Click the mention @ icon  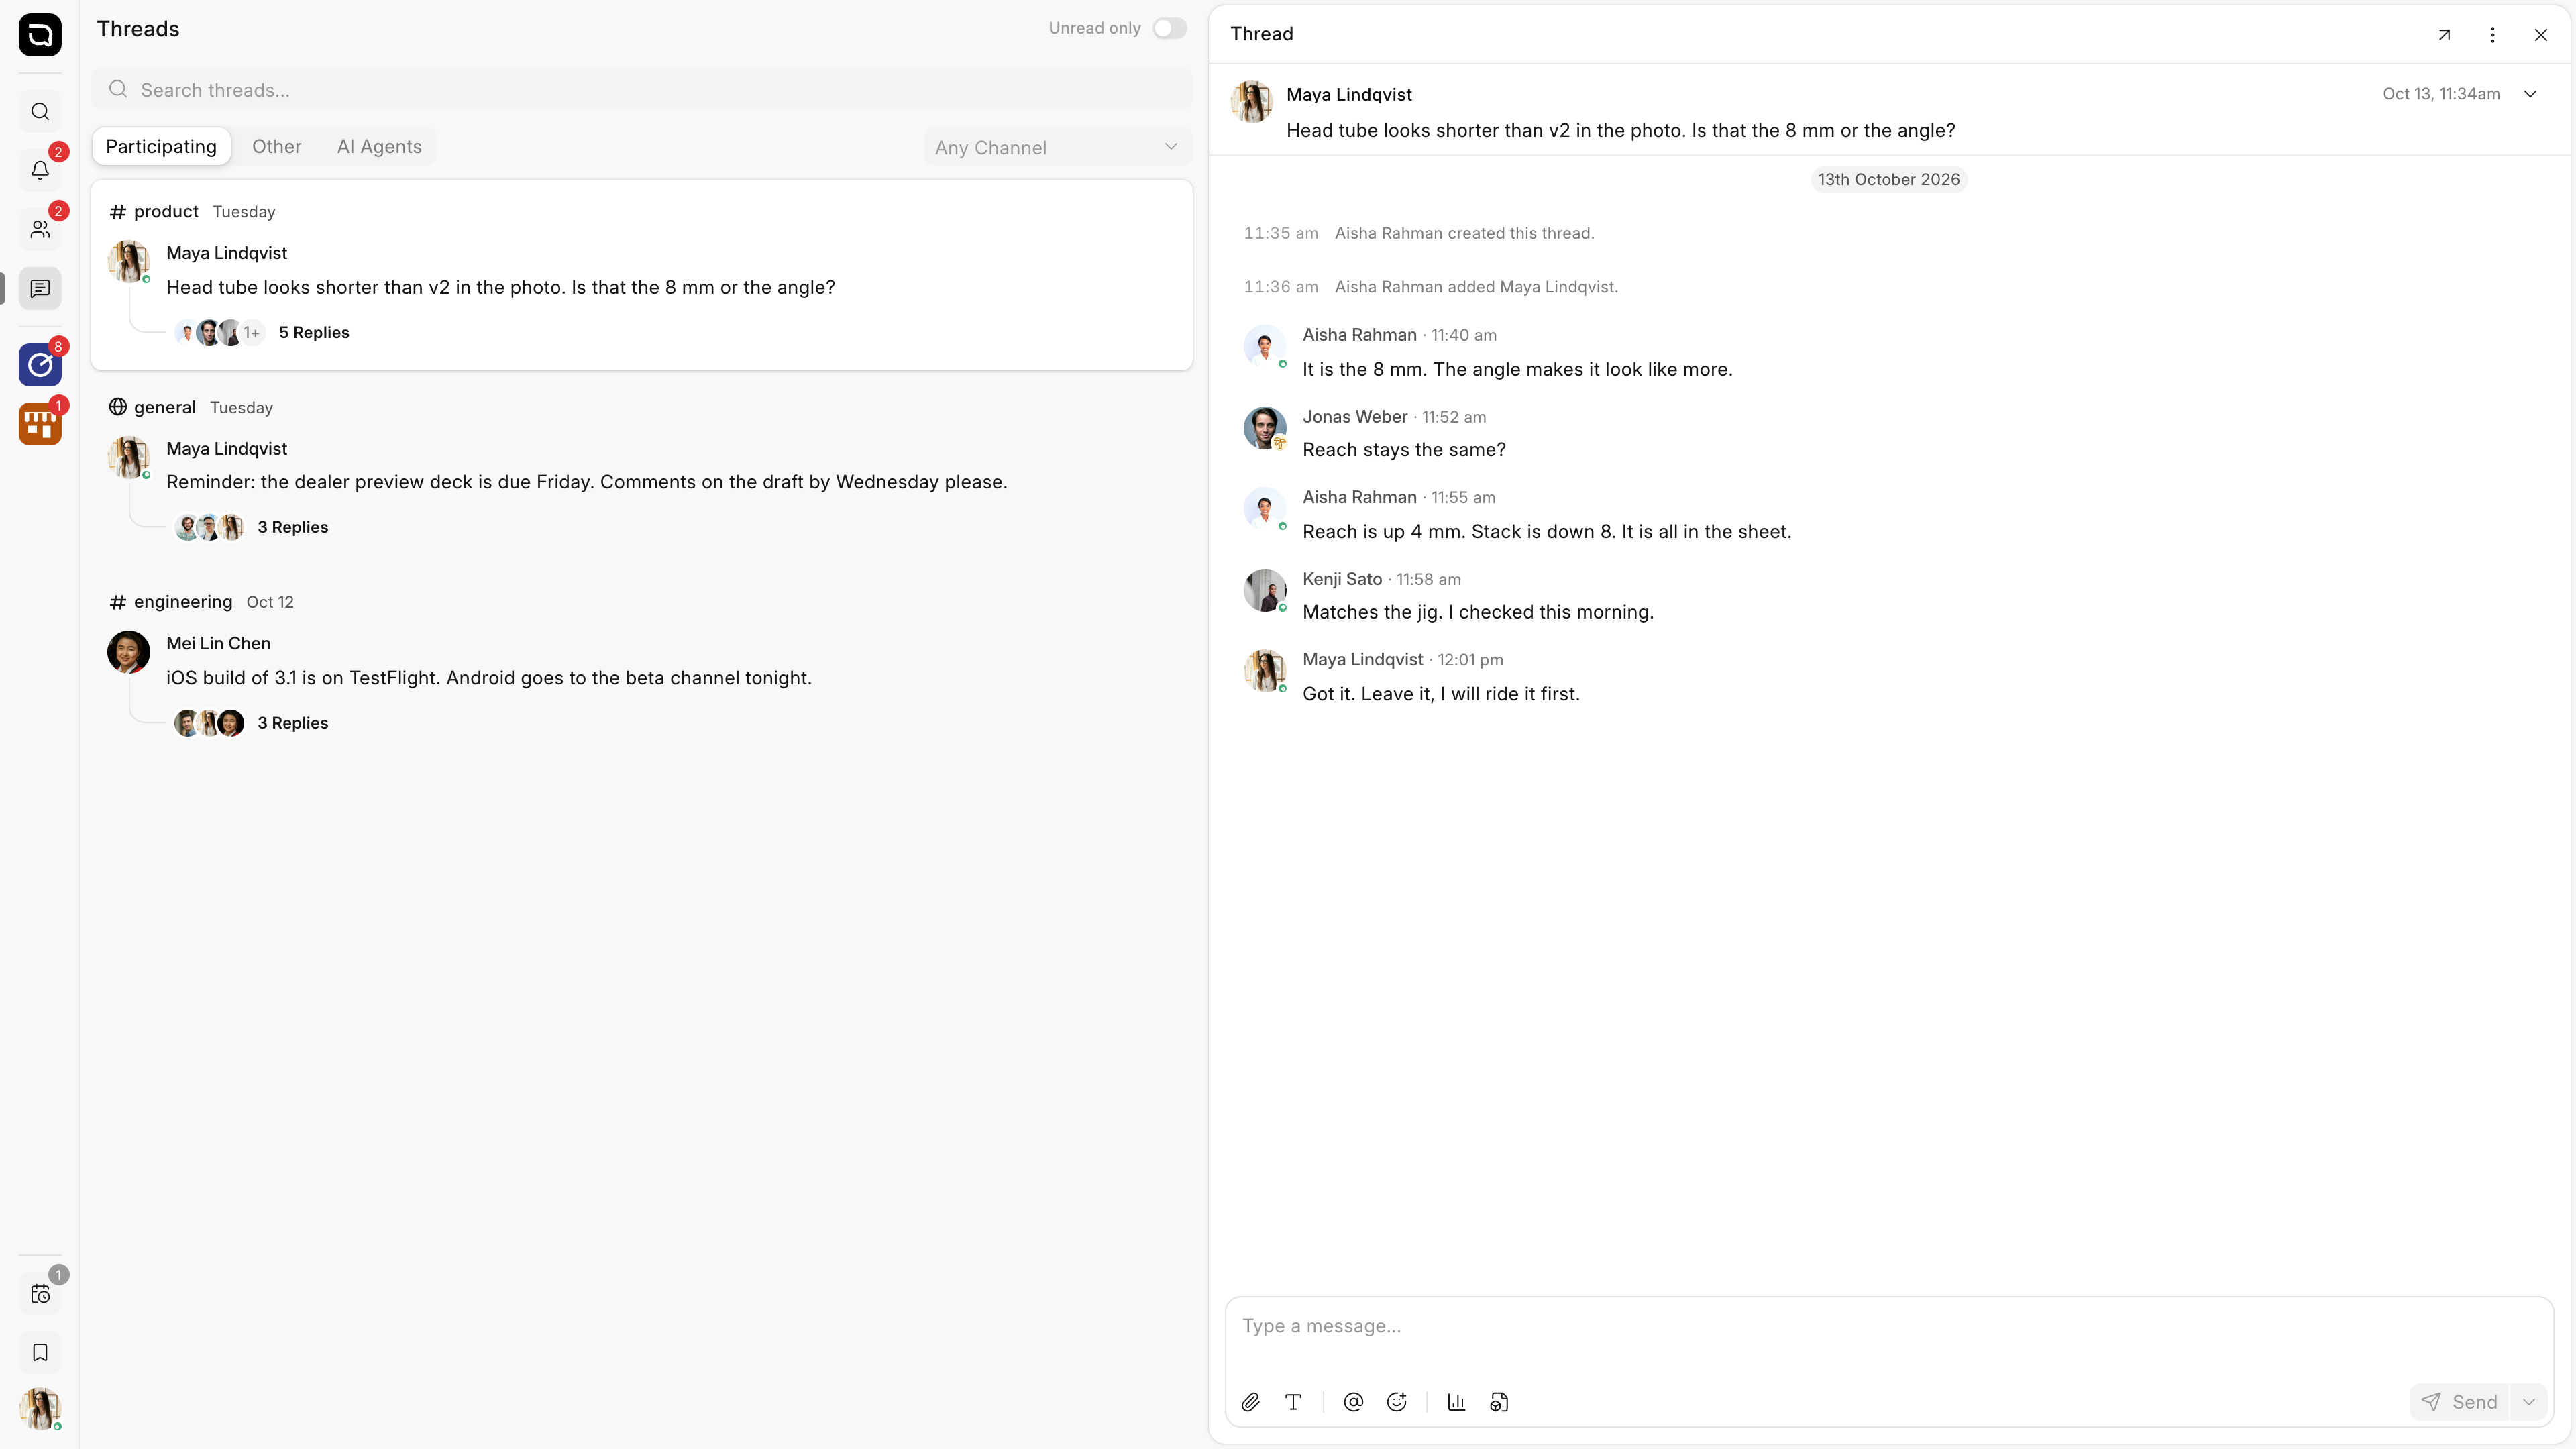(x=1353, y=1402)
